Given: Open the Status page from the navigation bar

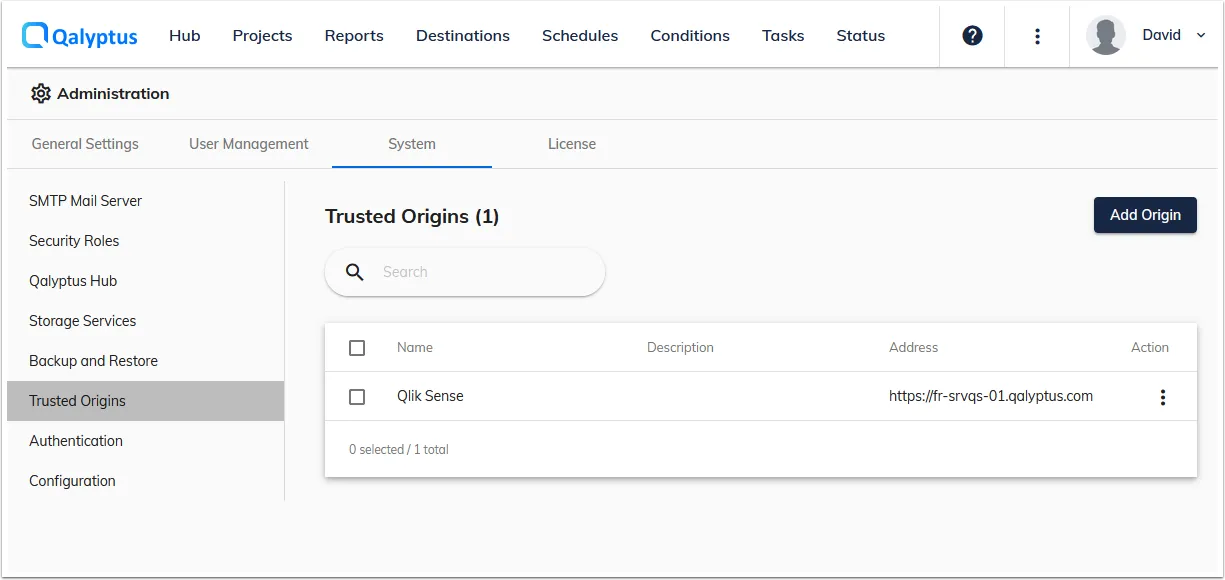Looking at the screenshot, I should point(860,35).
